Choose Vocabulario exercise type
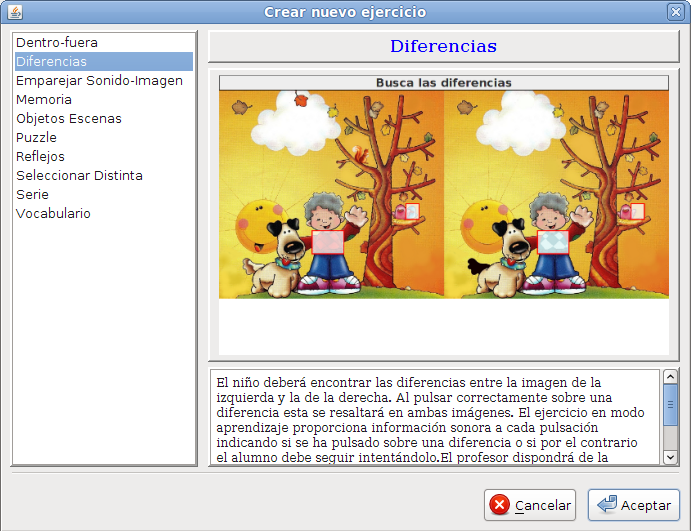Screen dimensions: 691x531 pos(104,213)
